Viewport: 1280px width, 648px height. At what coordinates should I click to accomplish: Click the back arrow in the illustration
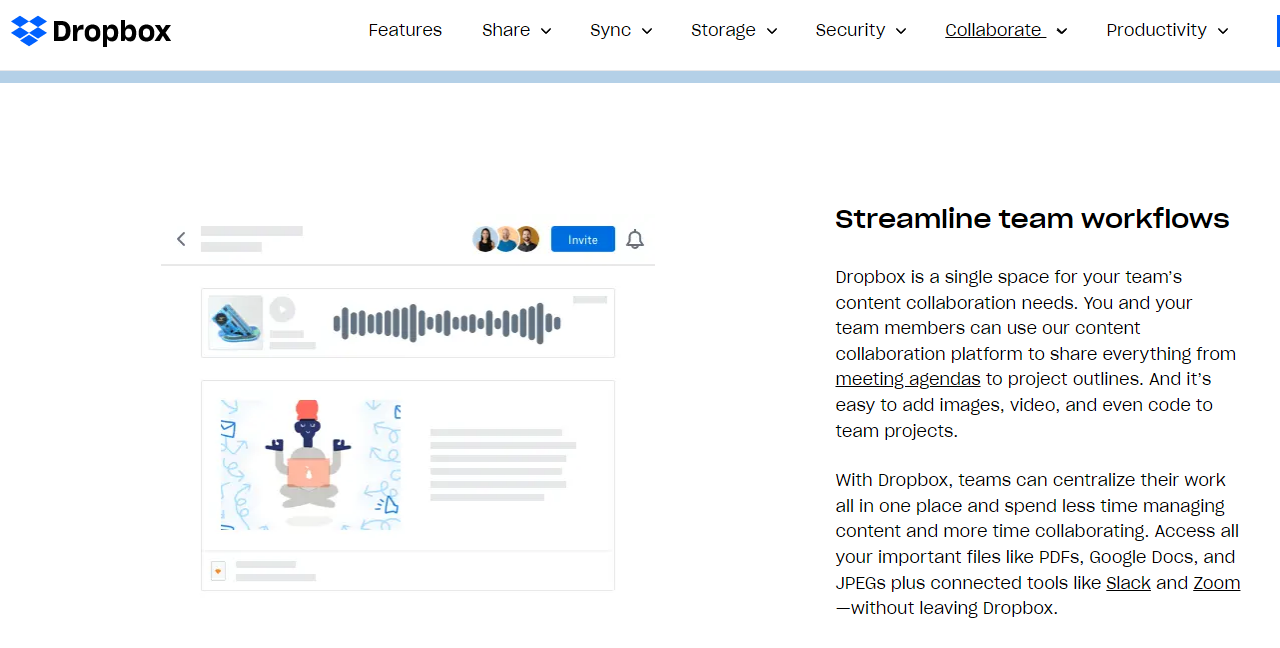pyautogui.click(x=181, y=239)
